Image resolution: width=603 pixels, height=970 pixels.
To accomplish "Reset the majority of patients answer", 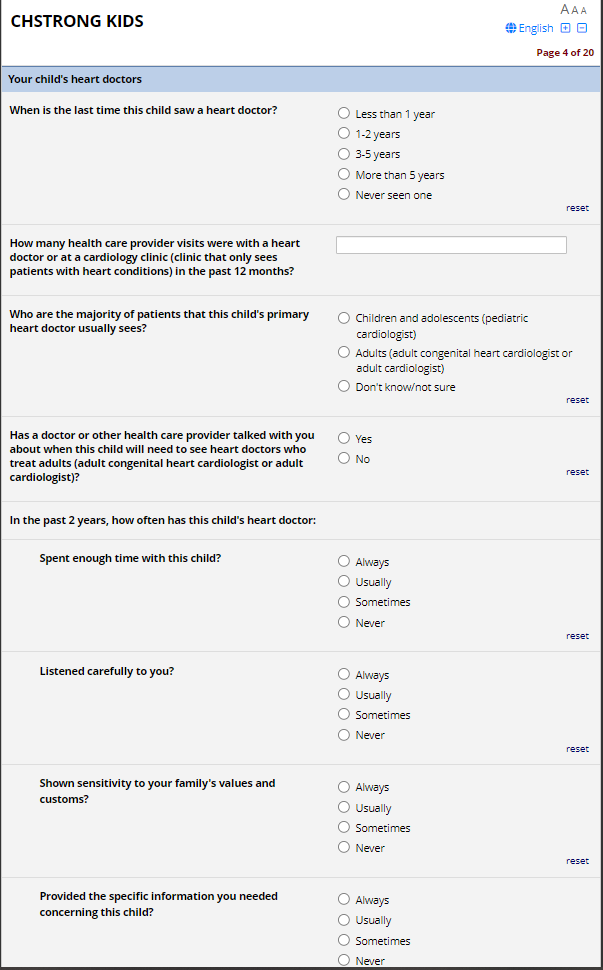I will (577, 400).
